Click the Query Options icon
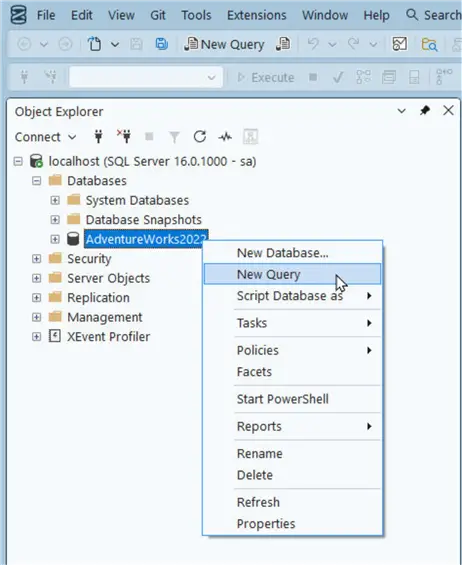Viewport: 462px width, 565px height. pos(389,77)
